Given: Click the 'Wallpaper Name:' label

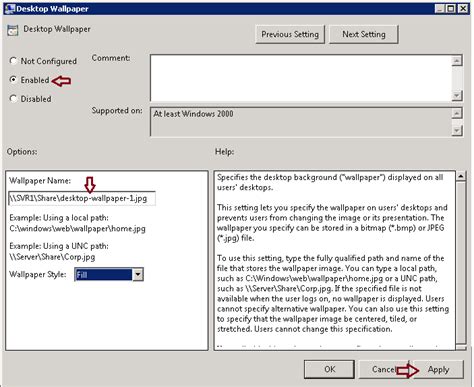Looking at the screenshot, I should pyautogui.click(x=40, y=181).
